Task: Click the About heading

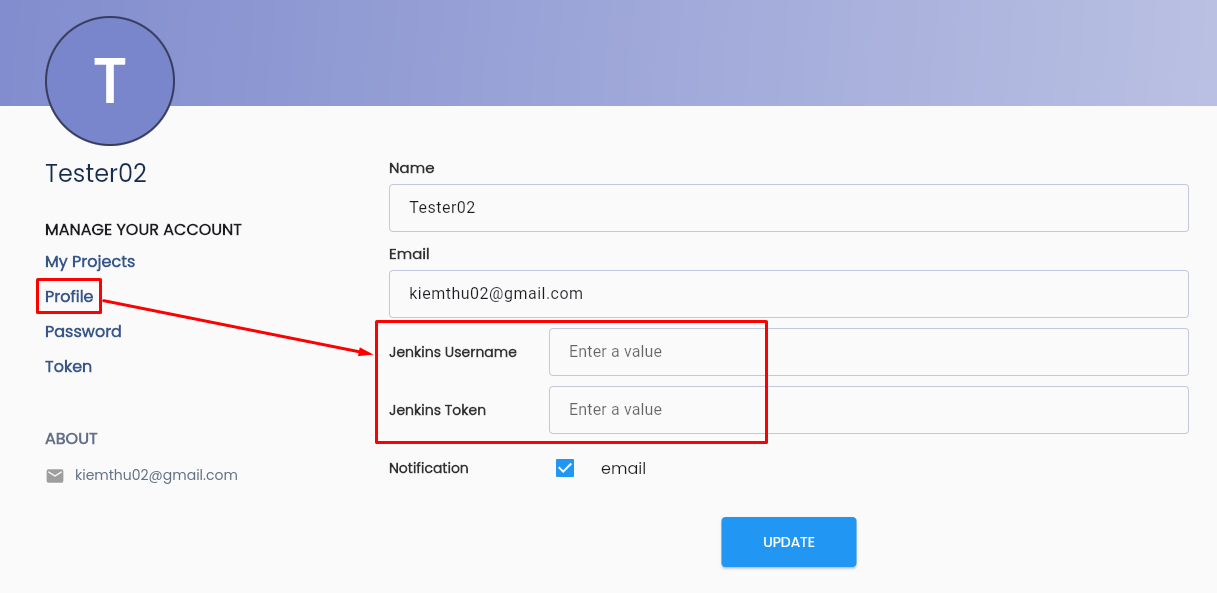Action: pyautogui.click(x=71, y=439)
